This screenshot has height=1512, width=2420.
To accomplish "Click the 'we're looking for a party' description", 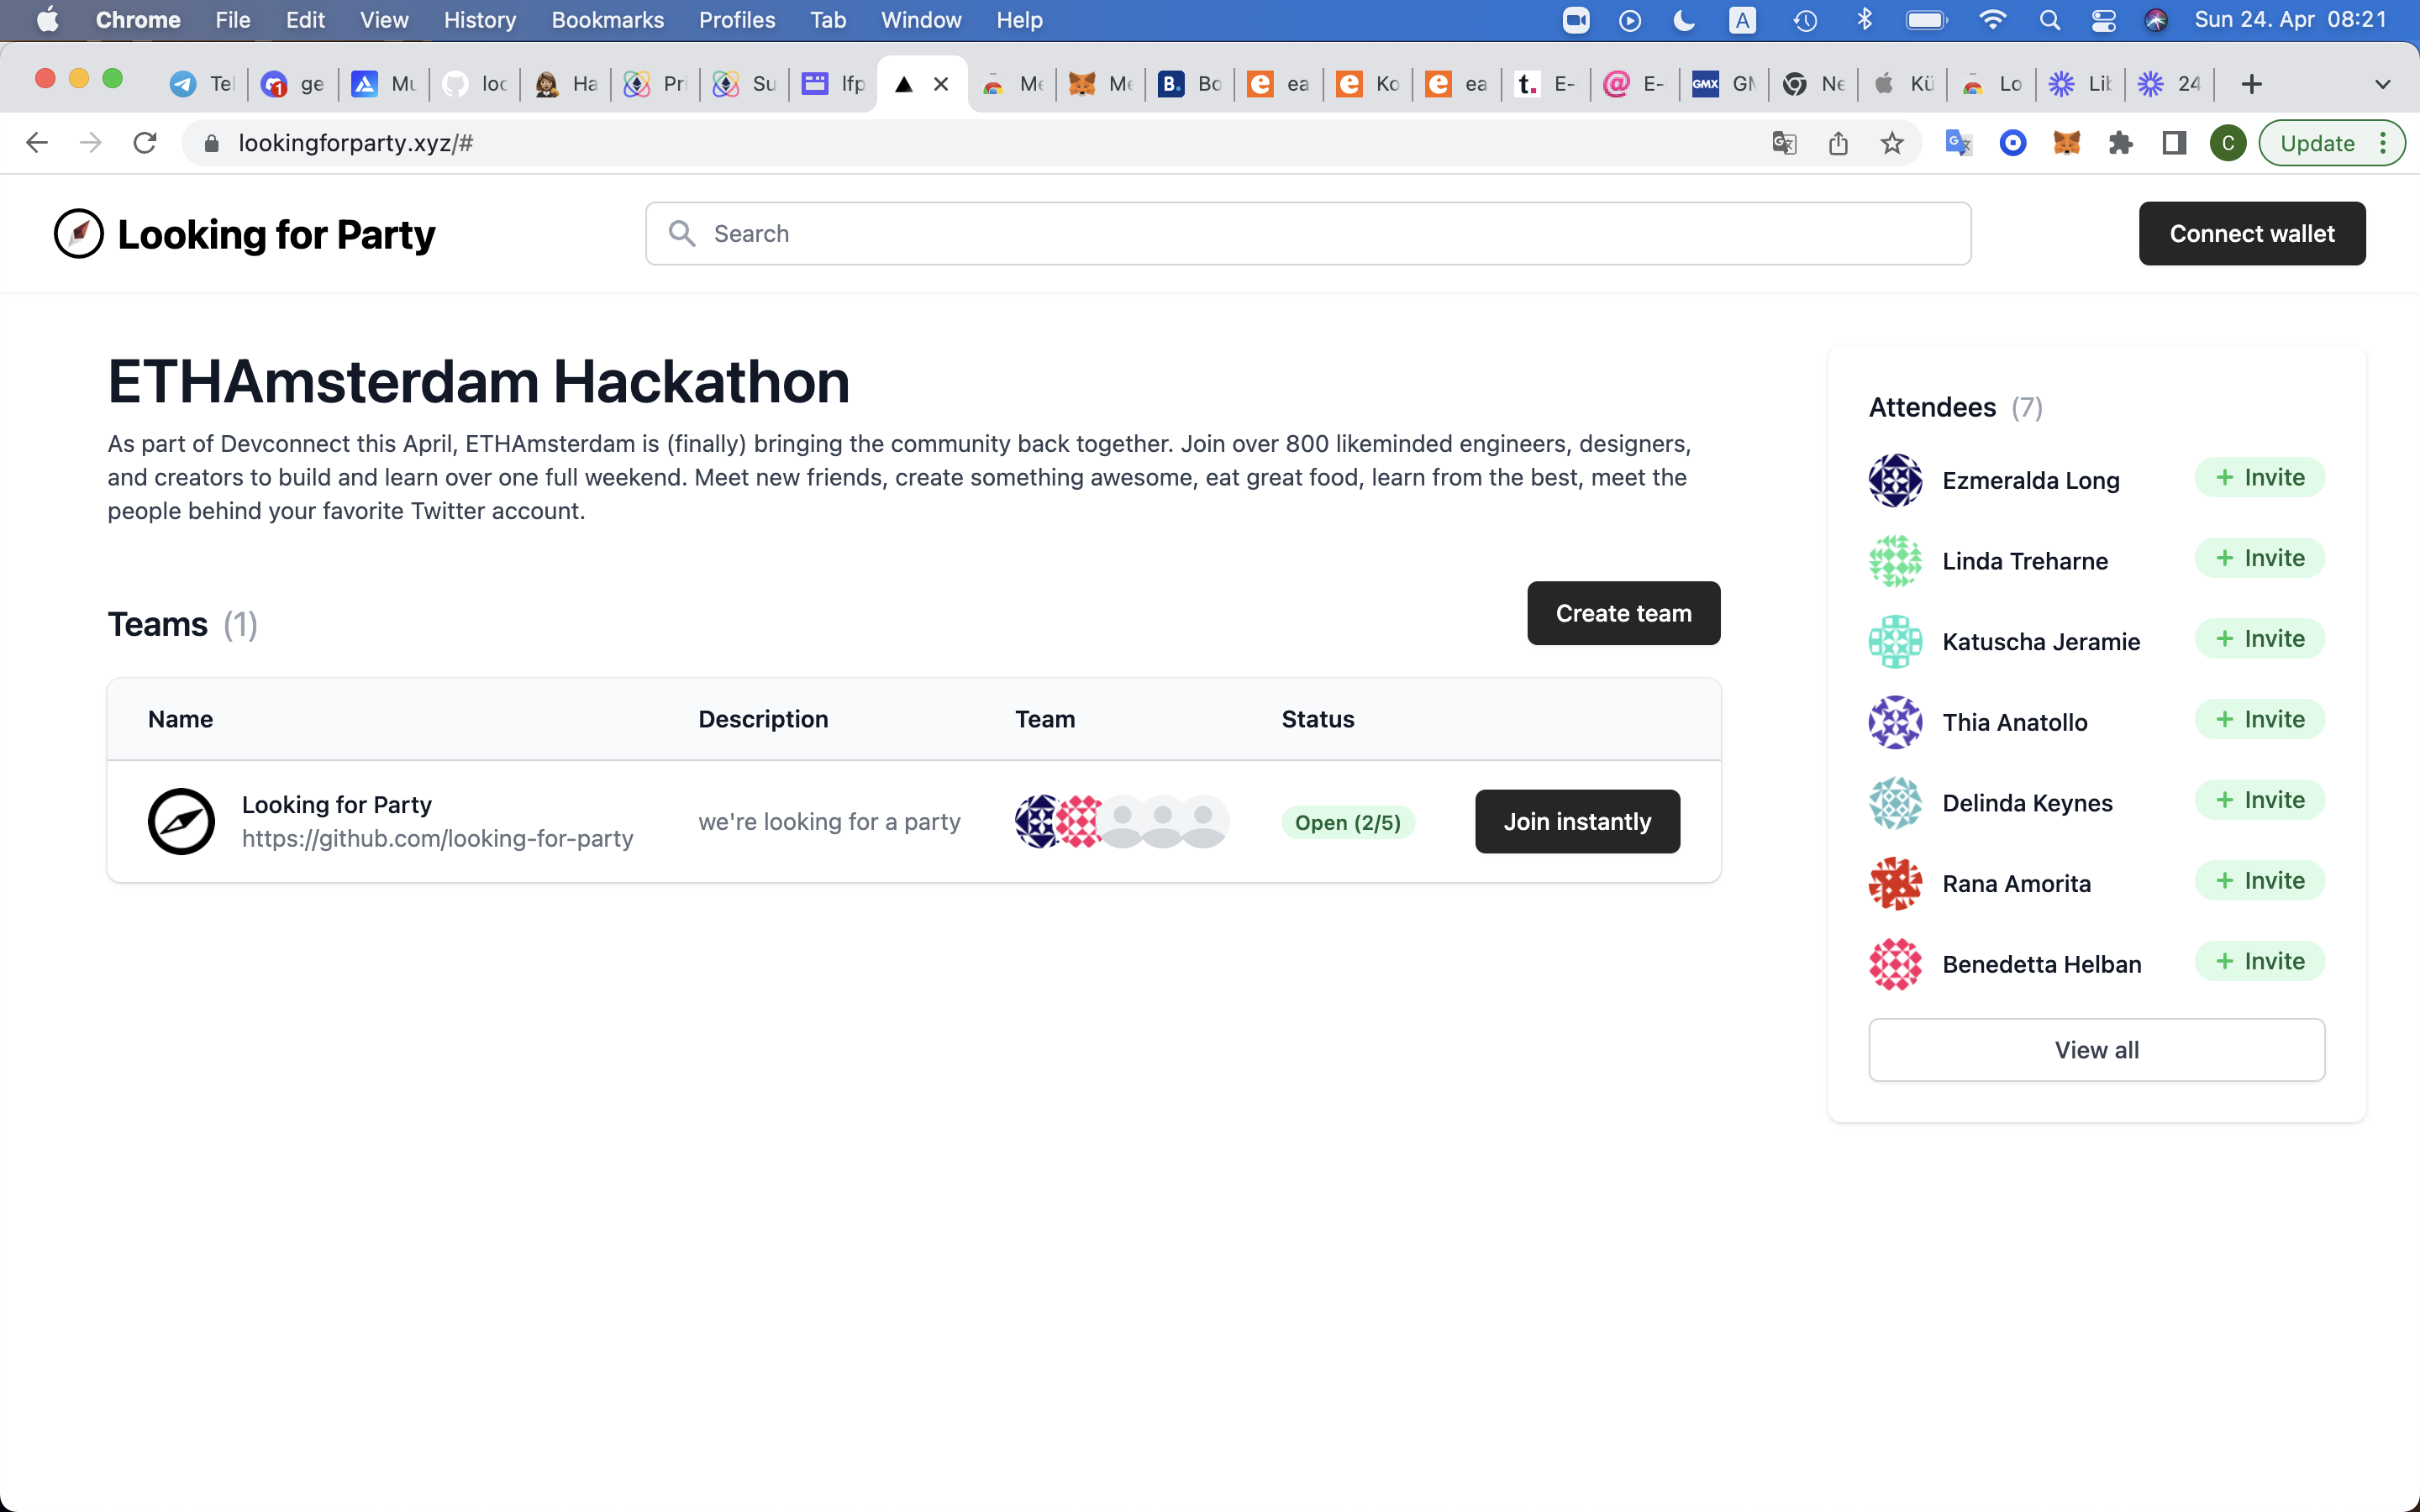I will (x=829, y=822).
